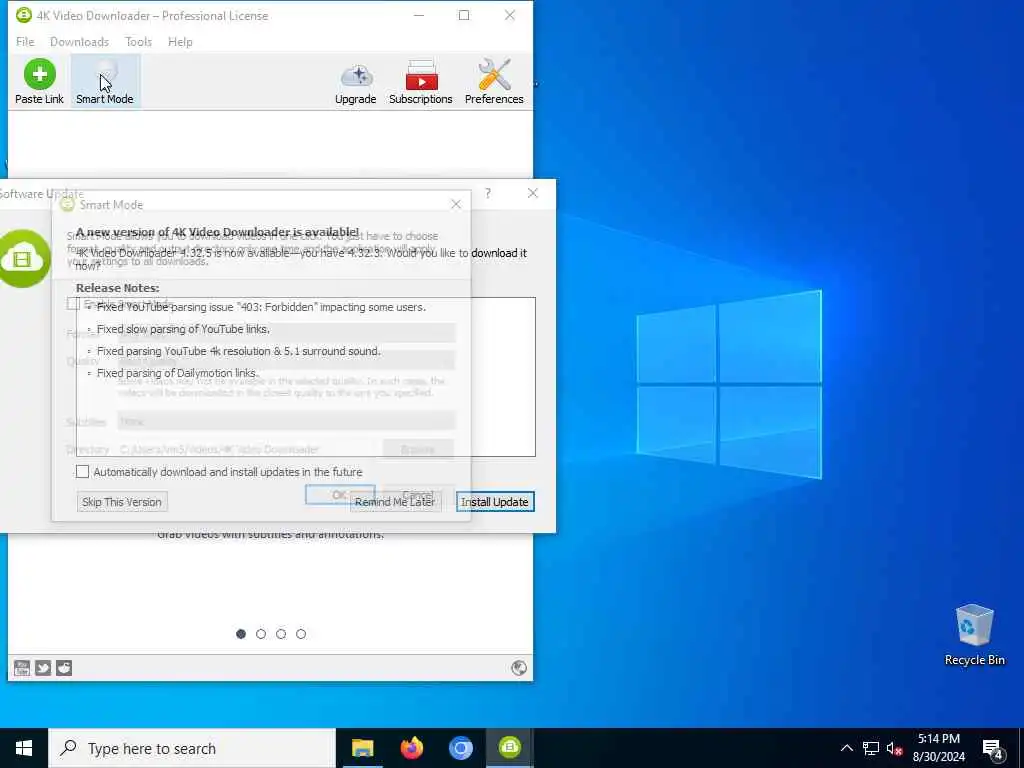Viewport: 1024px width, 768px height.
Task: Open Smart Mode from the toolbar
Action: coord(104,82)
